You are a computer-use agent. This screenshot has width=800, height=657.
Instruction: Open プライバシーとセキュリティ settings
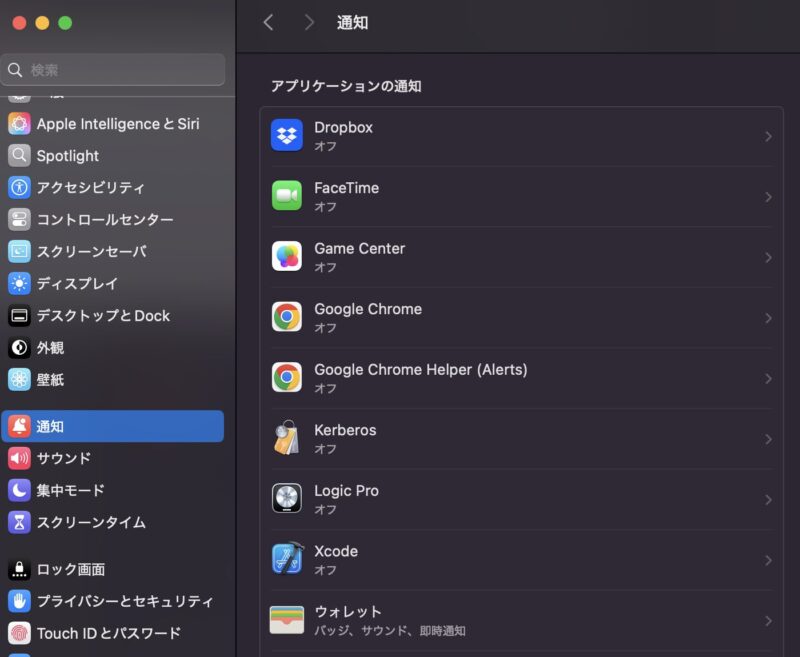pos(113,601)
